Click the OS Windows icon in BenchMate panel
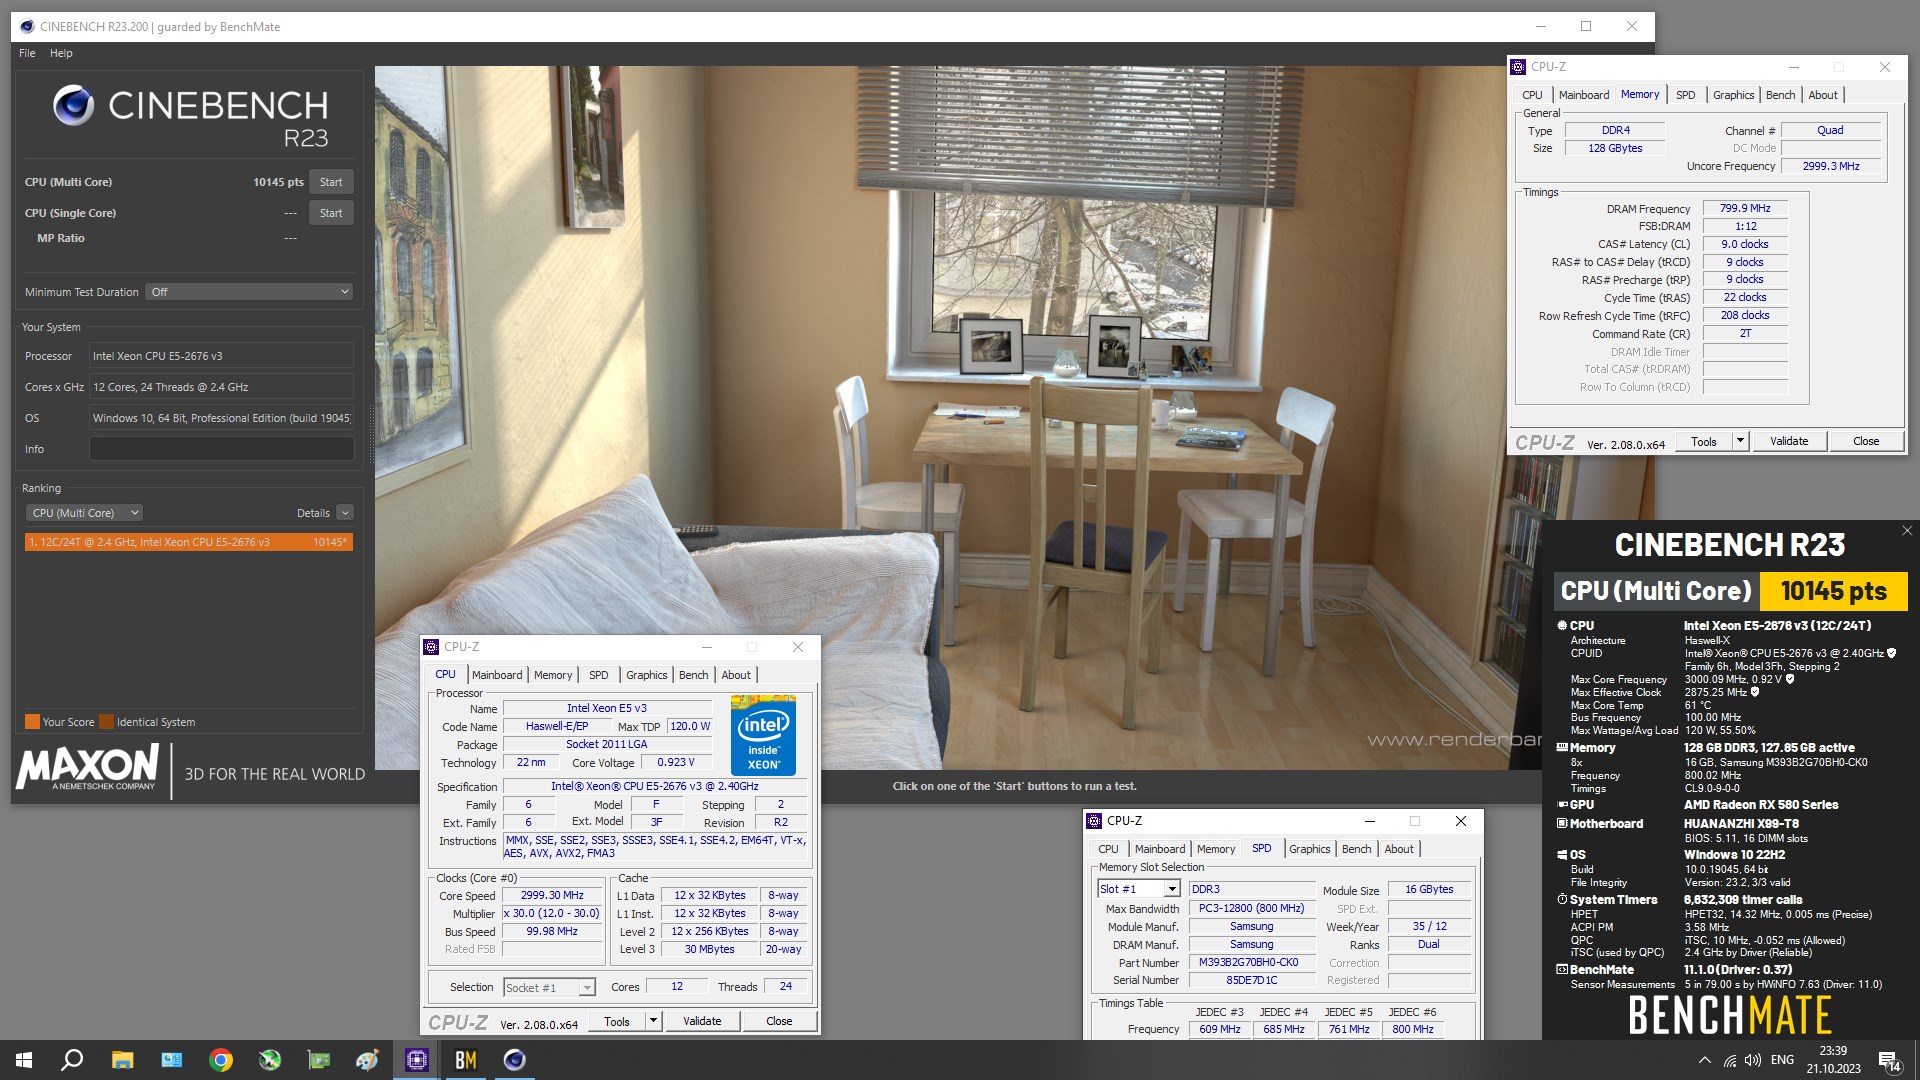Screen dimensions: 1920x1080 1562,855
